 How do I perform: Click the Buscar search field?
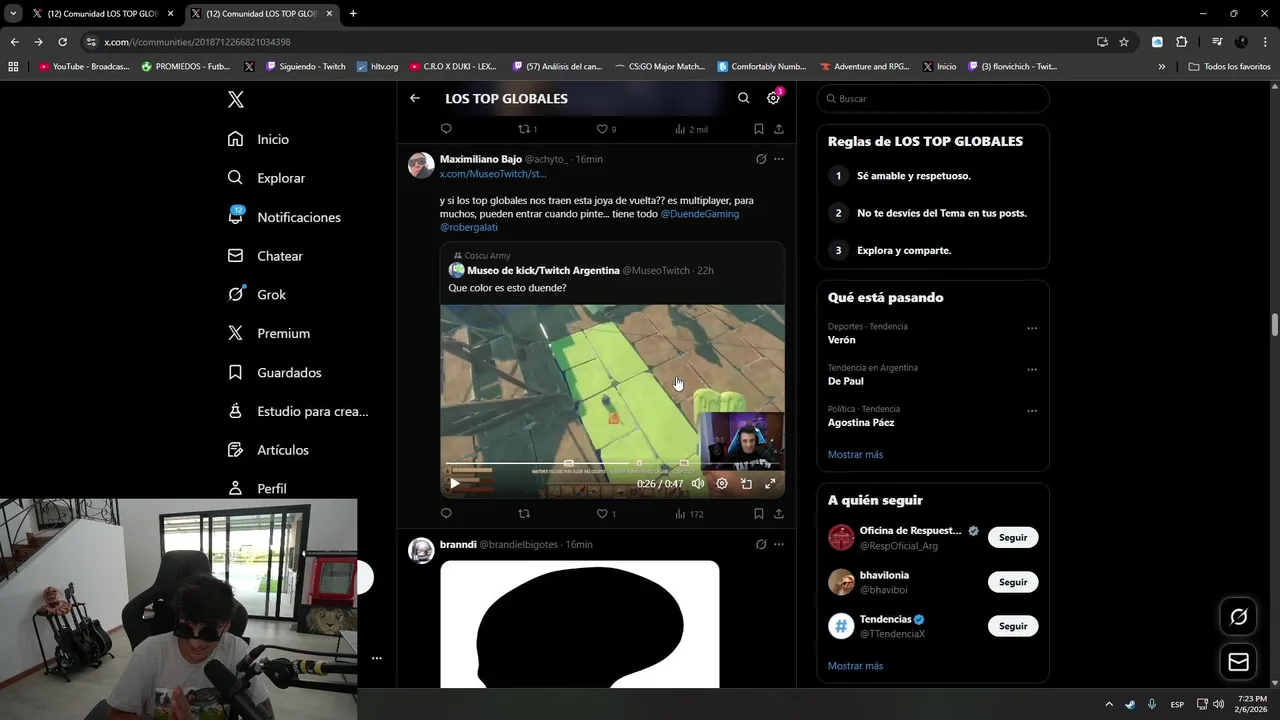(x=933, y=99)
